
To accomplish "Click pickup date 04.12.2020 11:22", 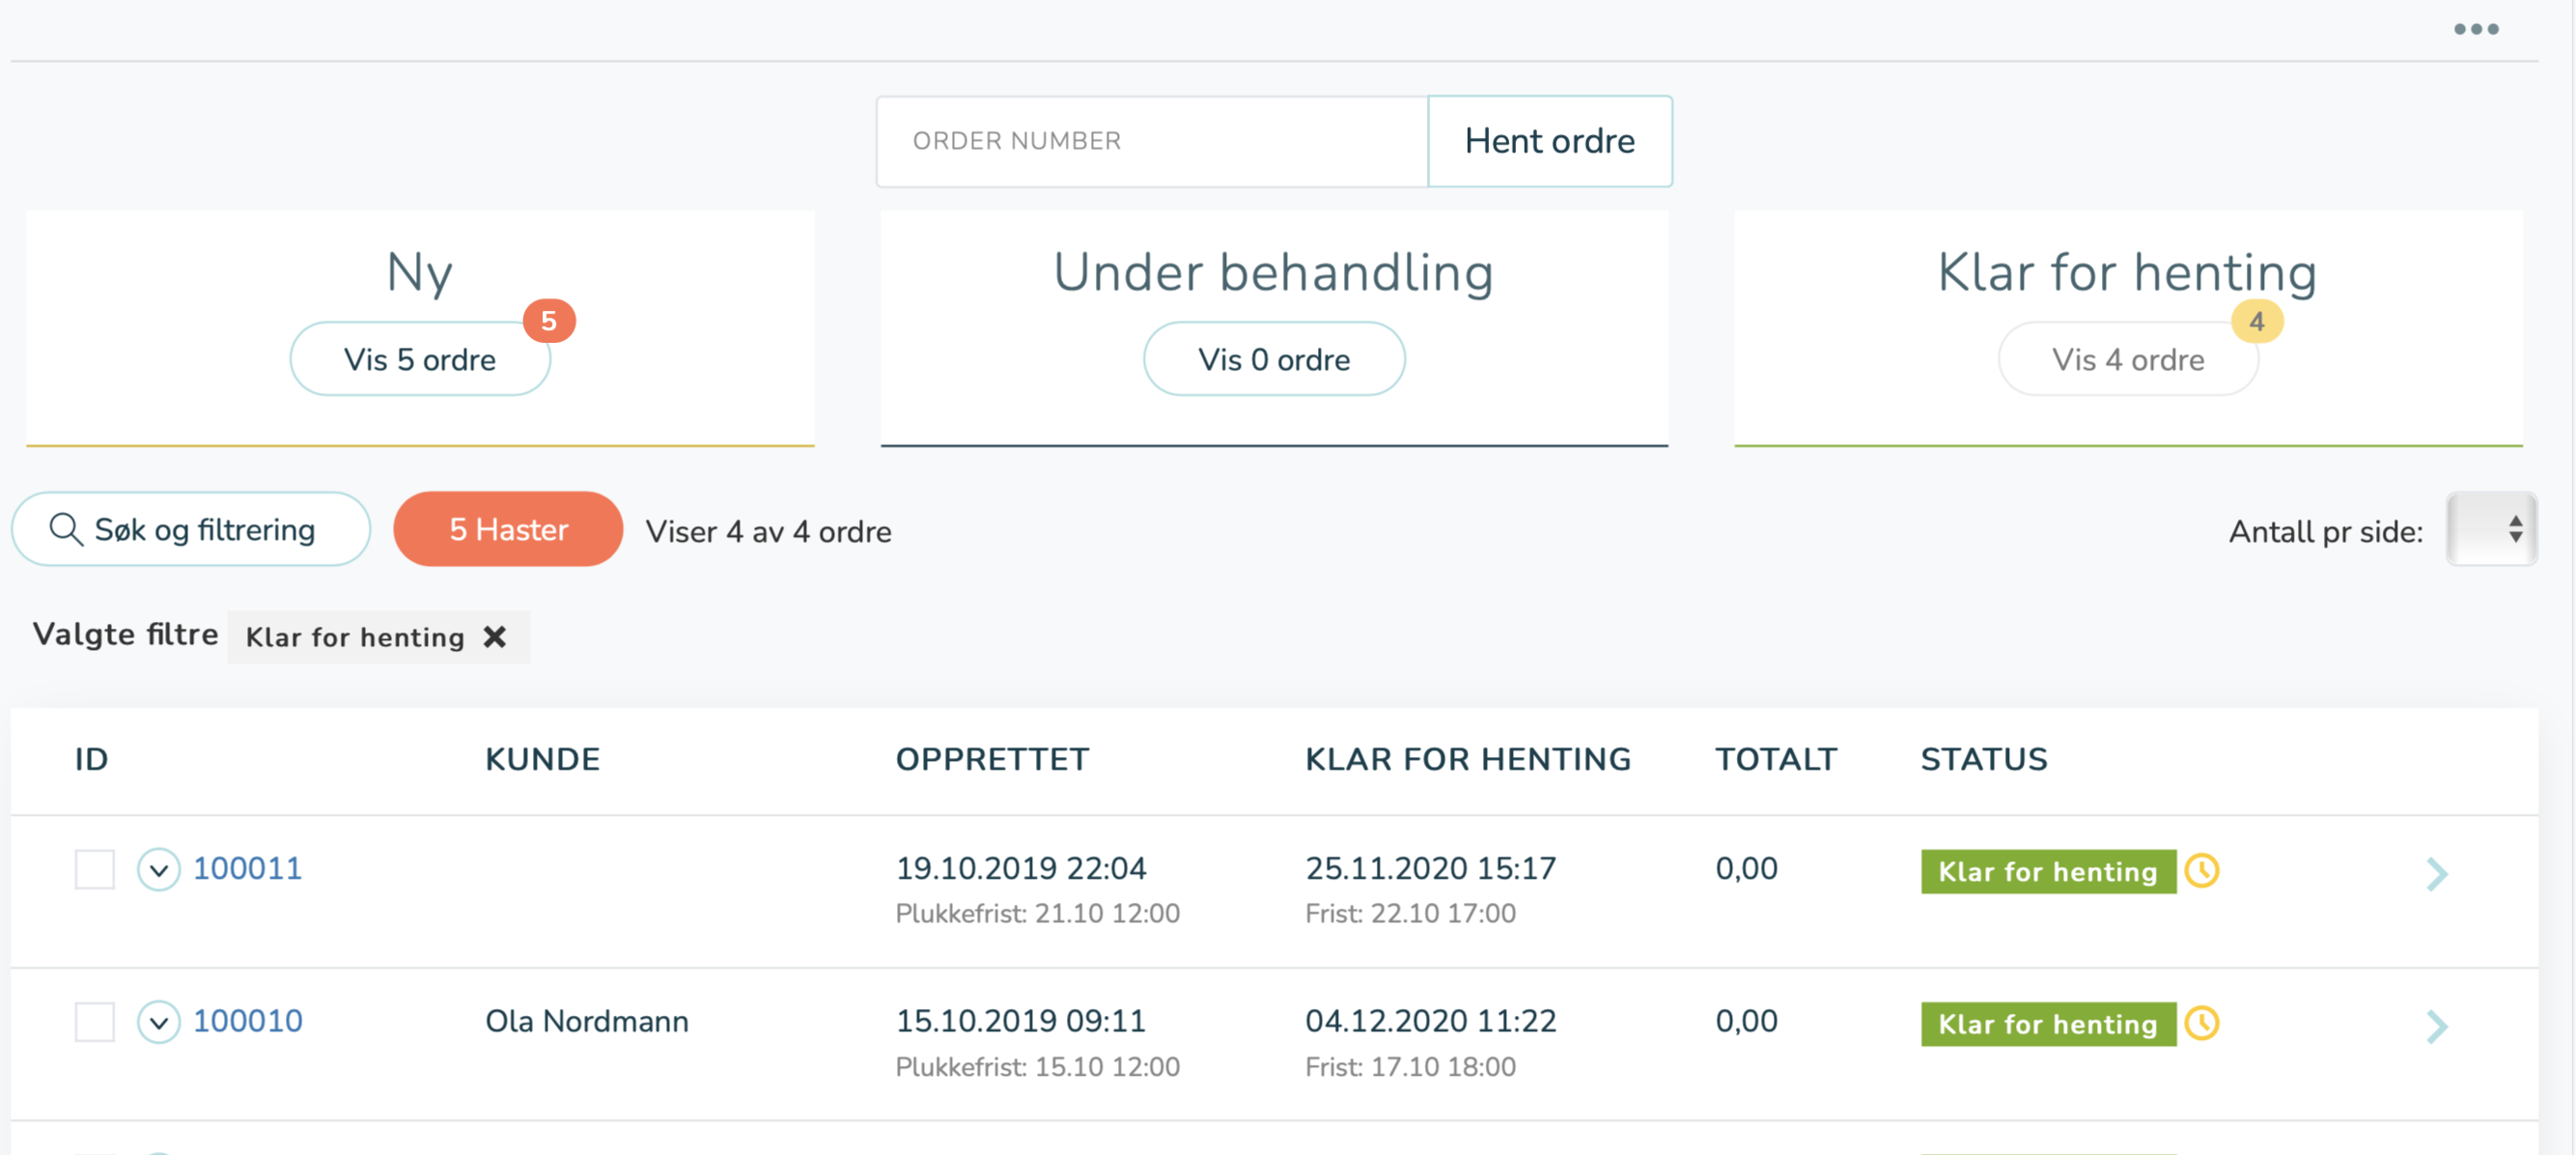I will point(1431,1021).
